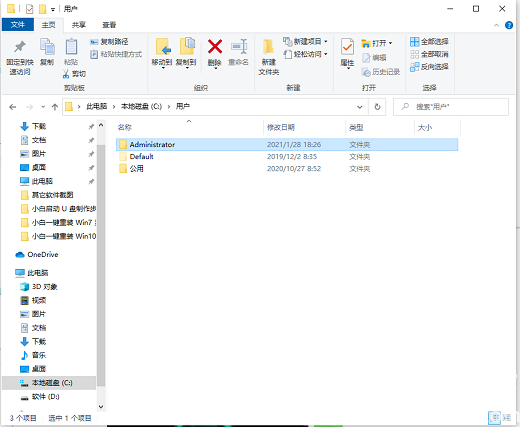Switch to Home (主页) ribbon tab
520x427 pixels.
click(49, 25)
